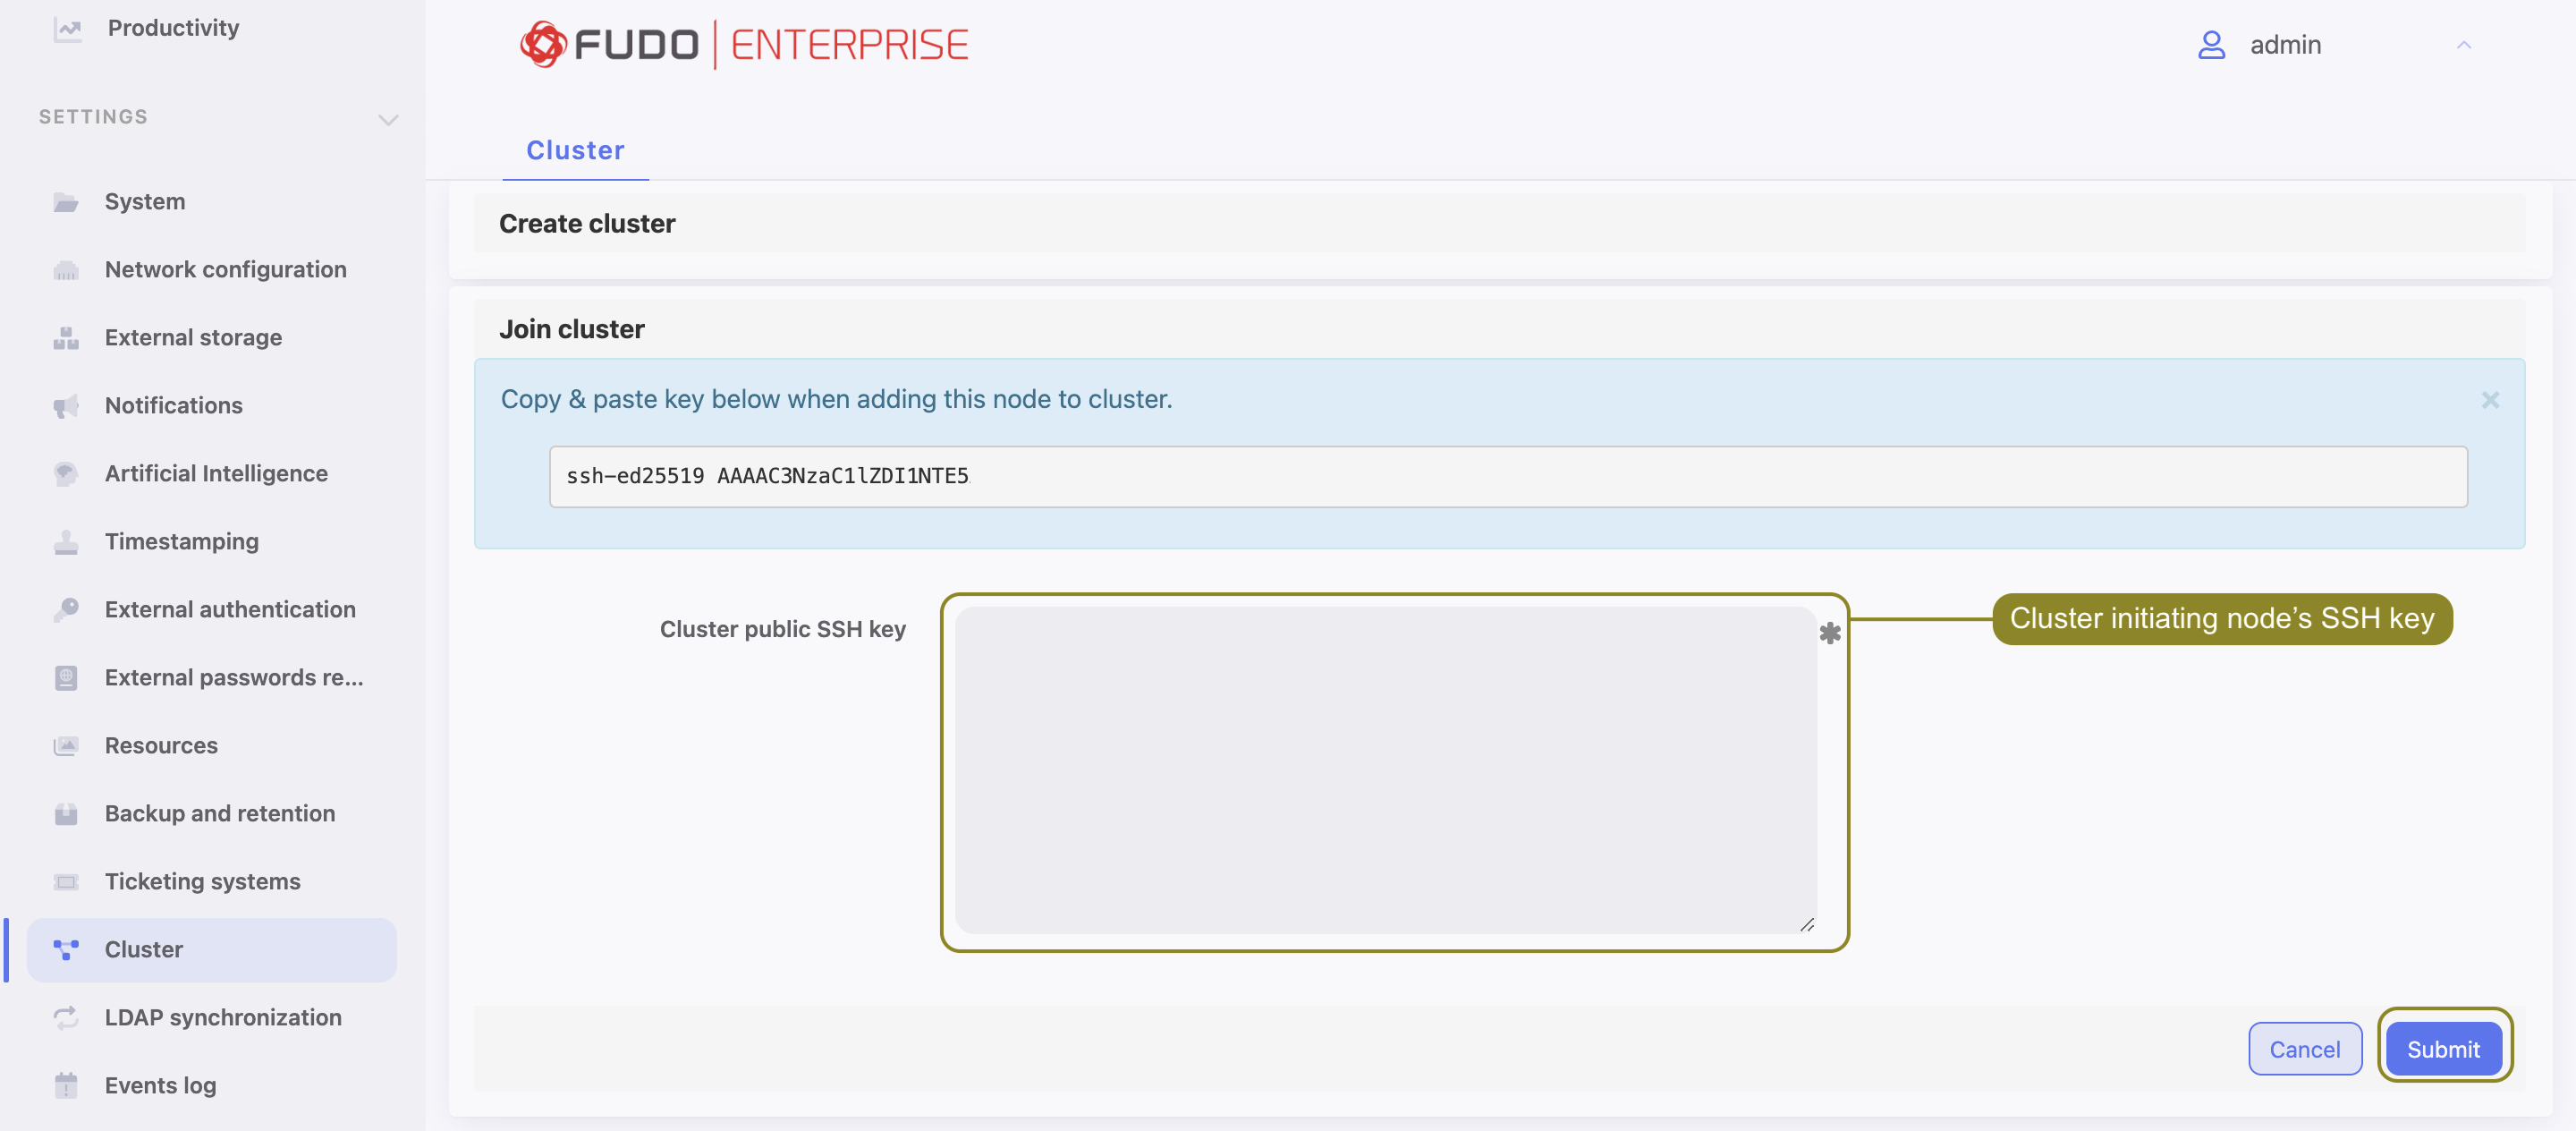This screenshot has width=2576, height=1131.
Task: Open the Timestamping stamp icon
Action: tap(66, 542)
